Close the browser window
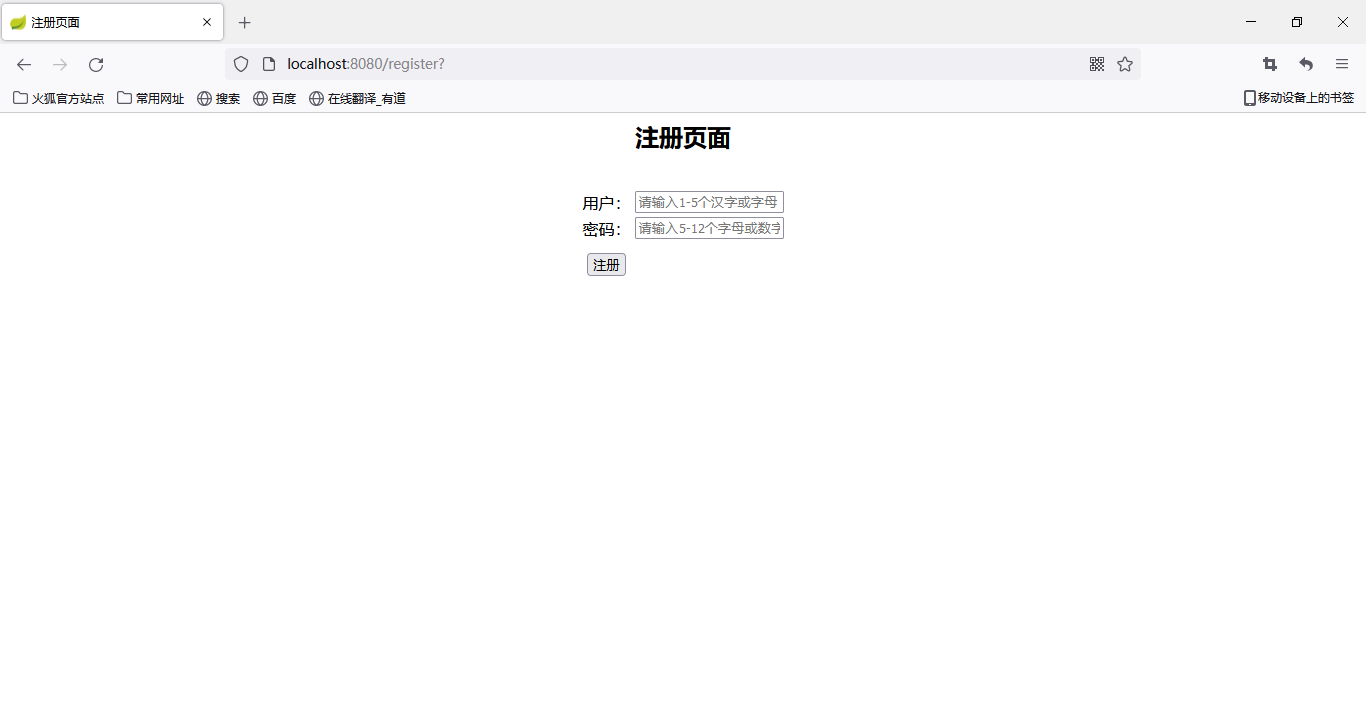This screenshot has width=1366, height=722. point(1343,22)
